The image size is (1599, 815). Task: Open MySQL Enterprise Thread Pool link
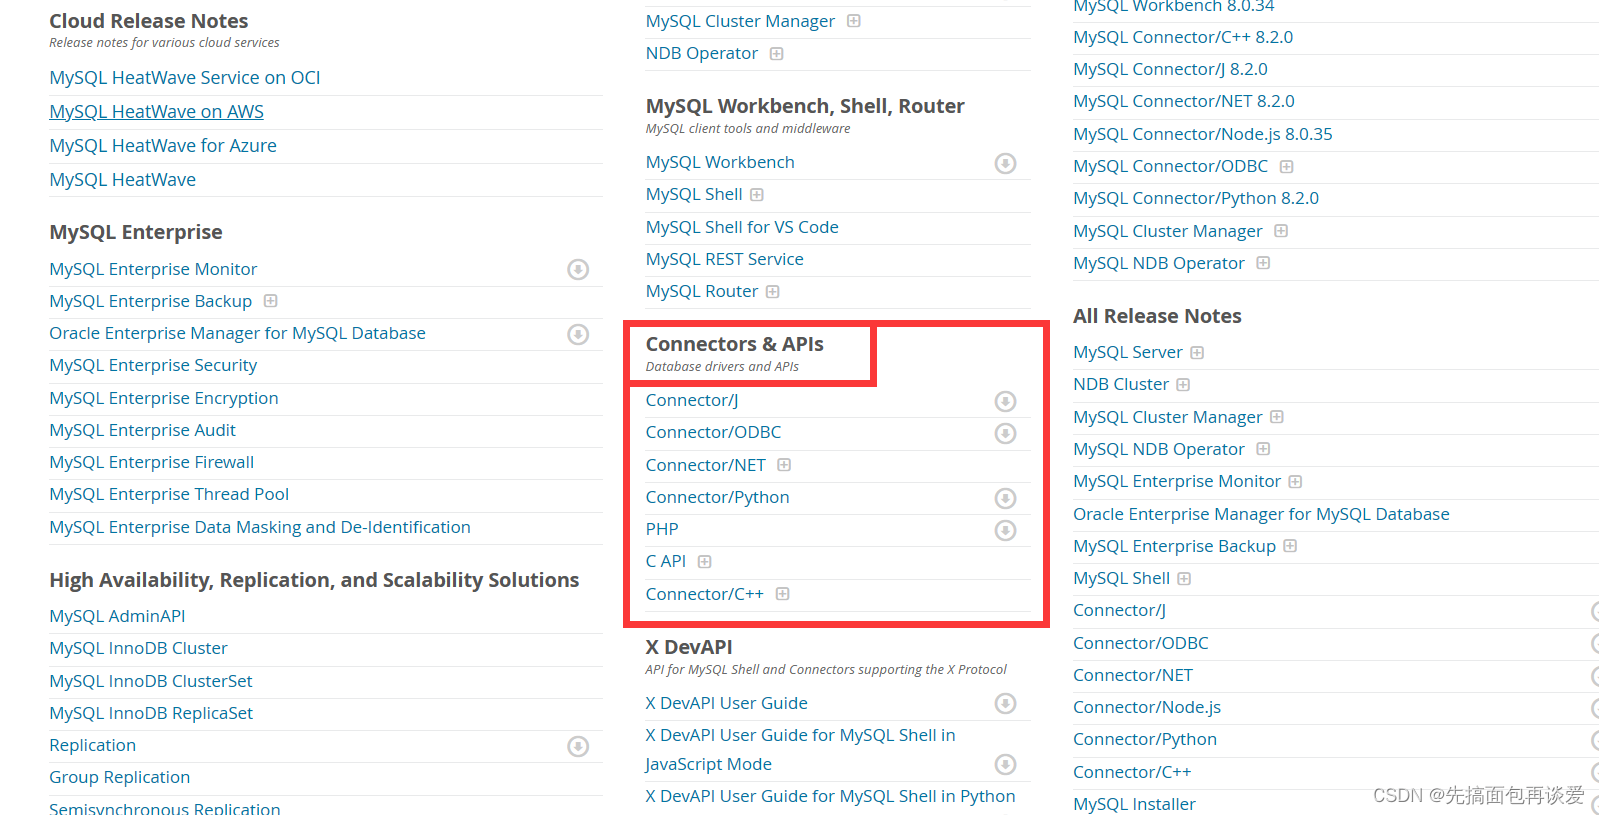[169, 494]
